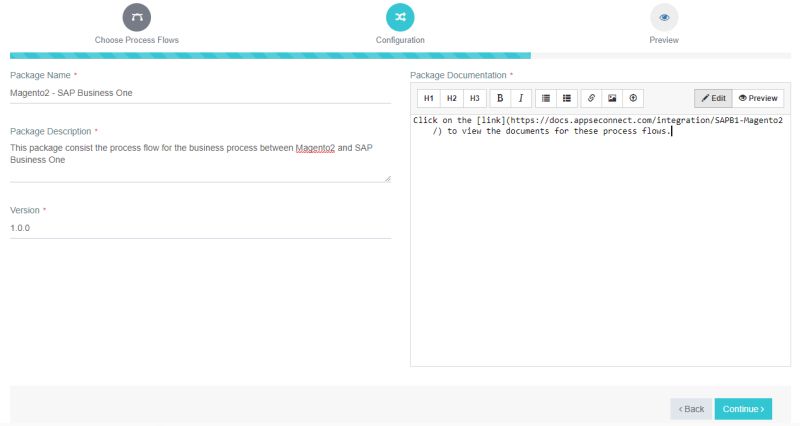Click the Choose Process Flows step icon
800x426 pixels.
(x=137, y=17)
